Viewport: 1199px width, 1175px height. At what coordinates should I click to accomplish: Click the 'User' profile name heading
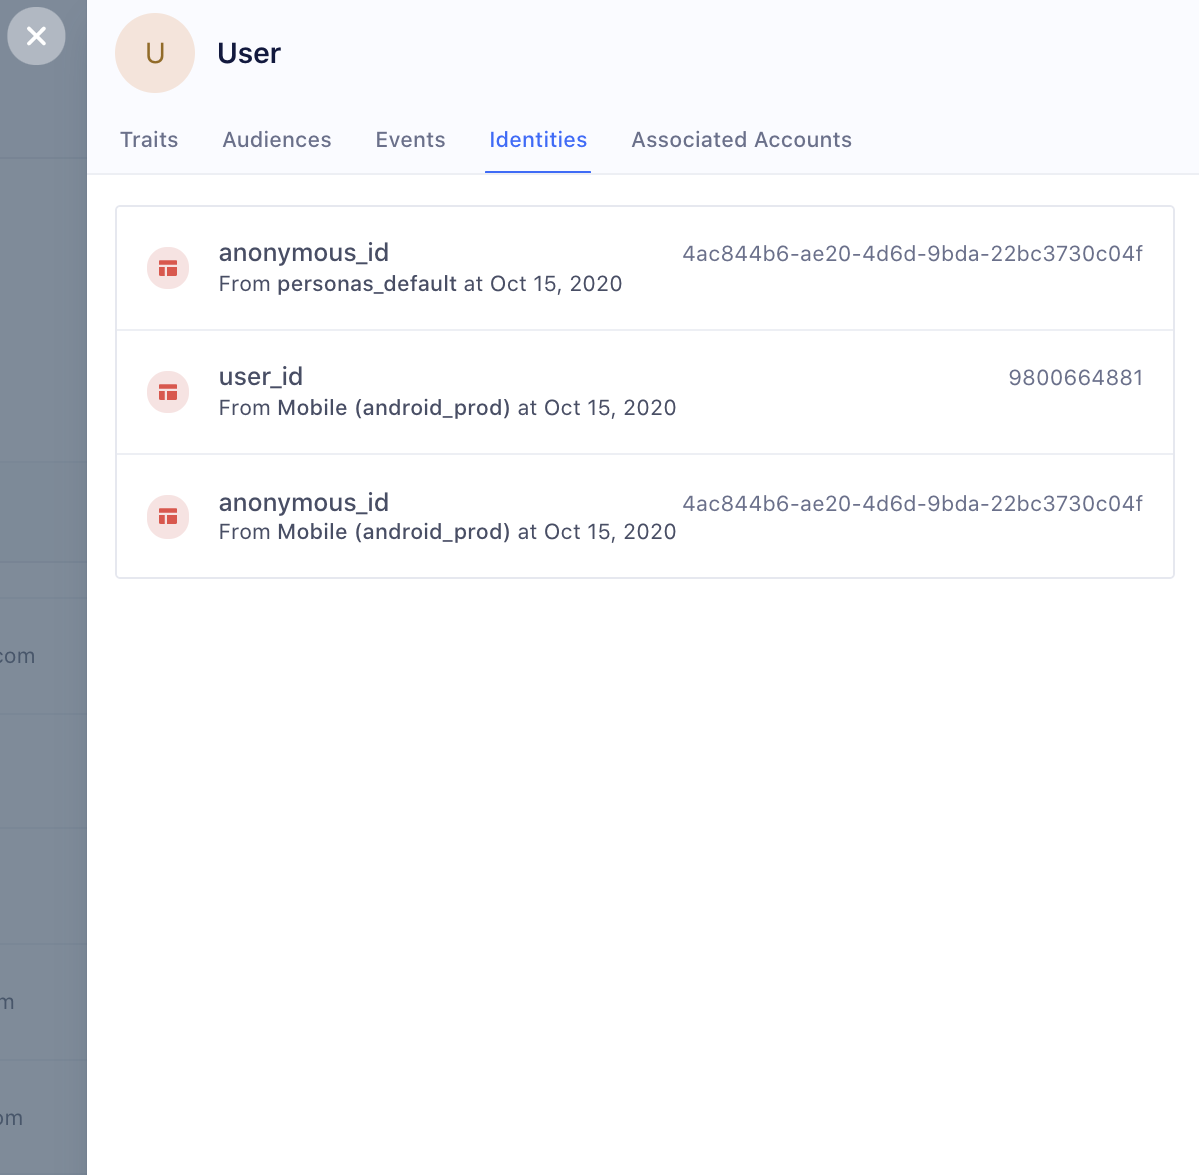(x=249, y=54)
